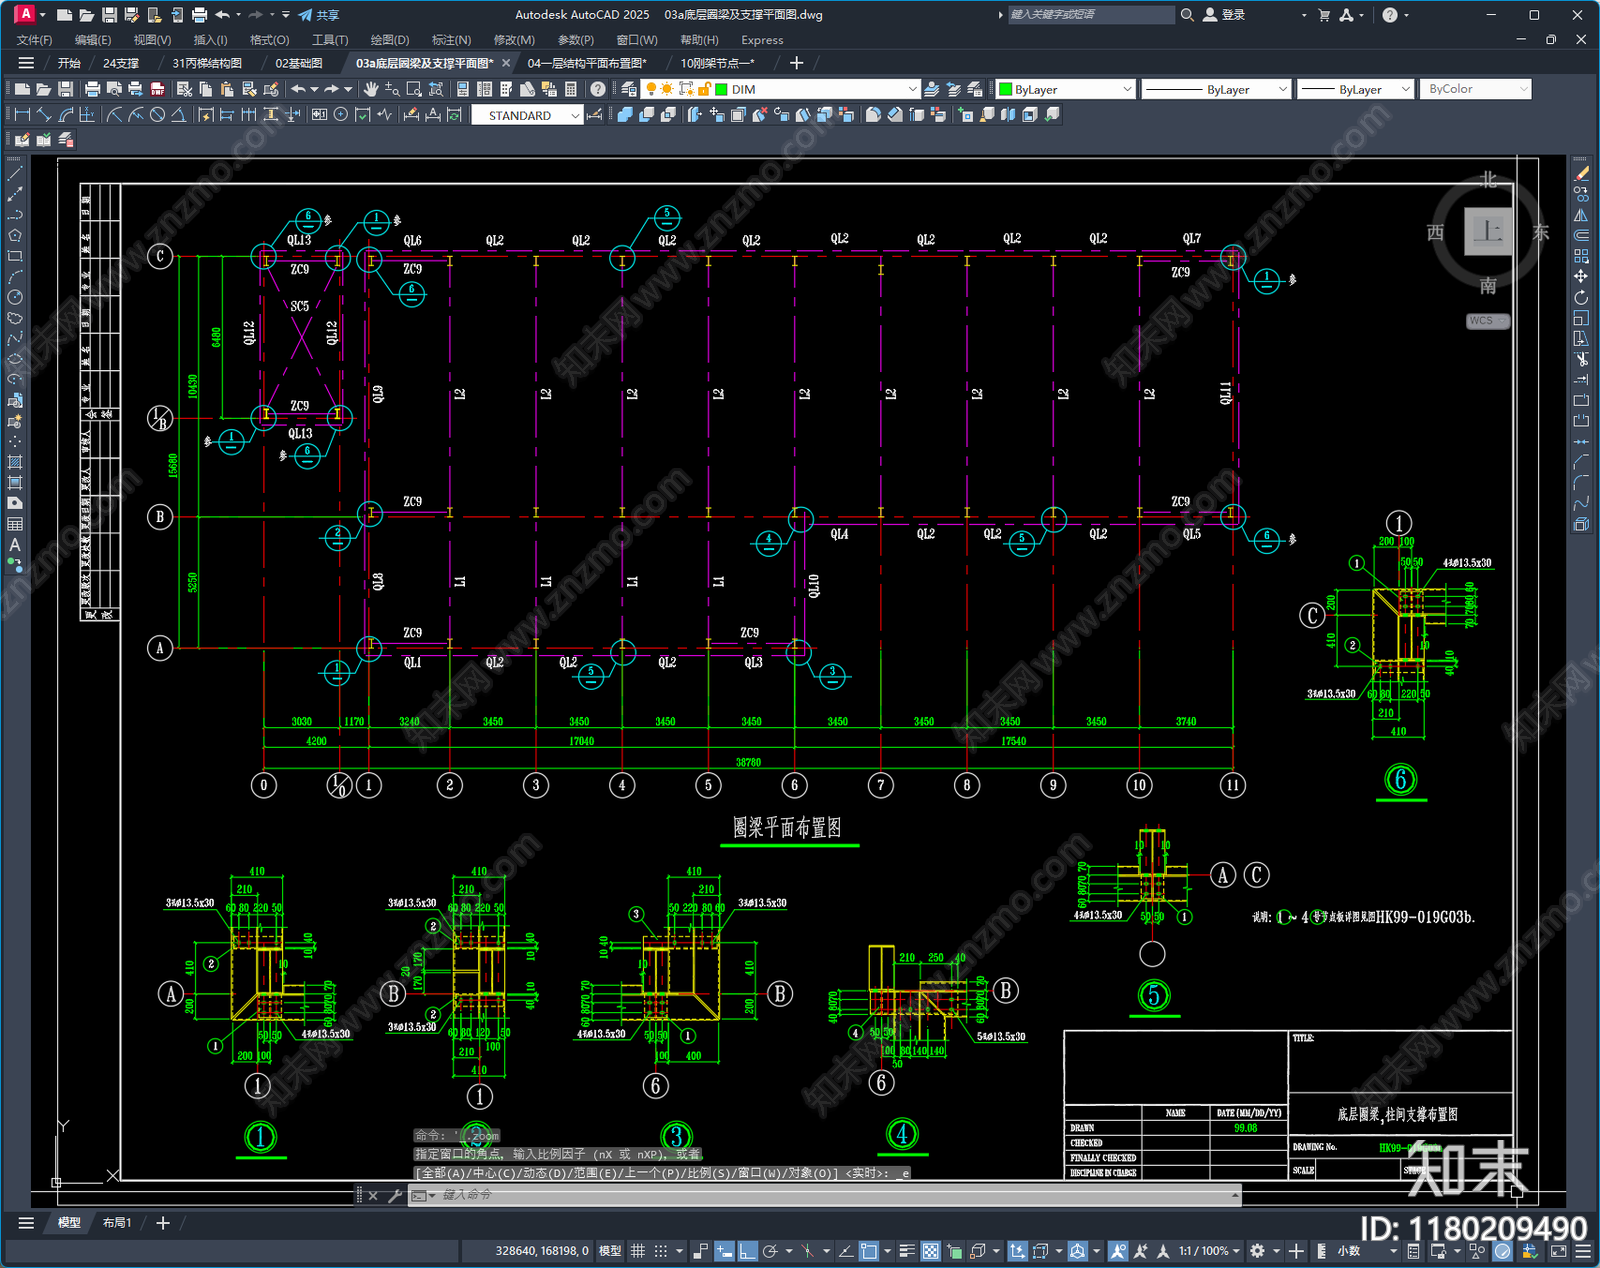This screenshot has height=1268, width=1600.
Task: Toggle transparency display in status bar
Action: tap(930, 1251)
